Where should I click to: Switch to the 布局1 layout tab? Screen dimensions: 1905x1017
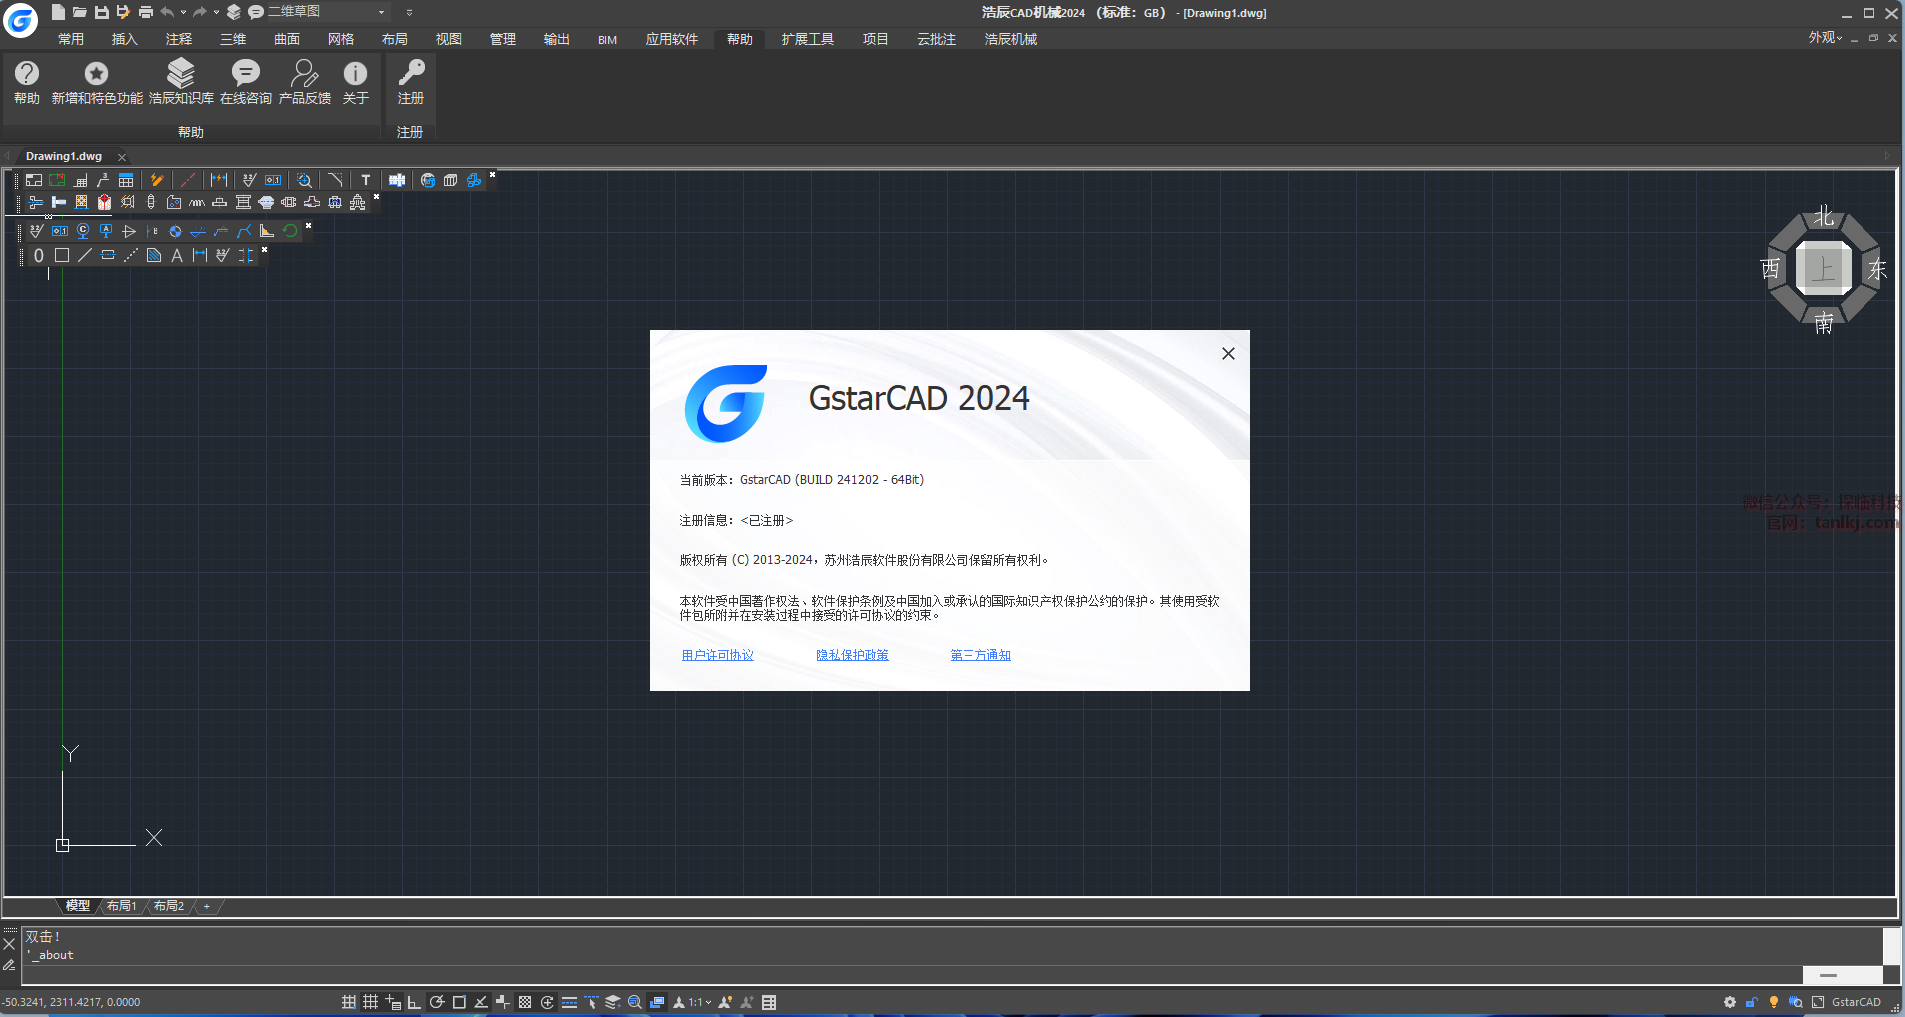[121, 906]
